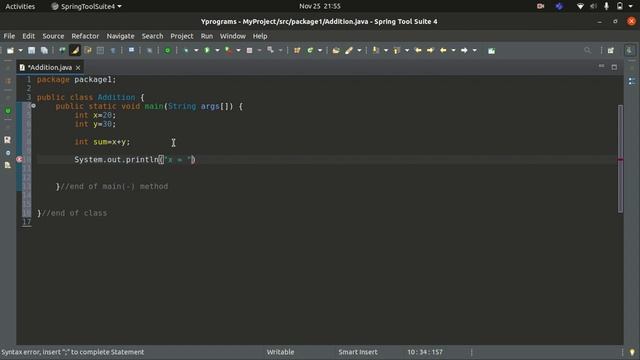Expand the Run dropdown arrow
Image resolution: width=640 pixels, height=360 pixels.
click(x=217, y=50)
